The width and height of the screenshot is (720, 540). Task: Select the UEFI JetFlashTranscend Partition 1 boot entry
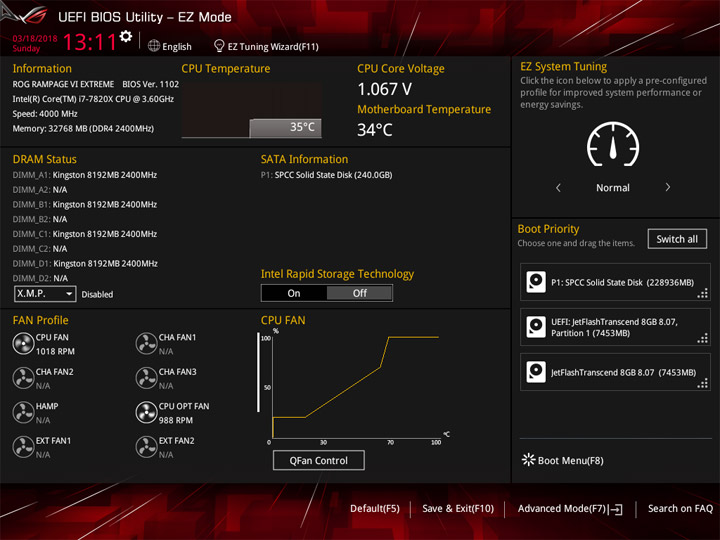pos(615,327)
